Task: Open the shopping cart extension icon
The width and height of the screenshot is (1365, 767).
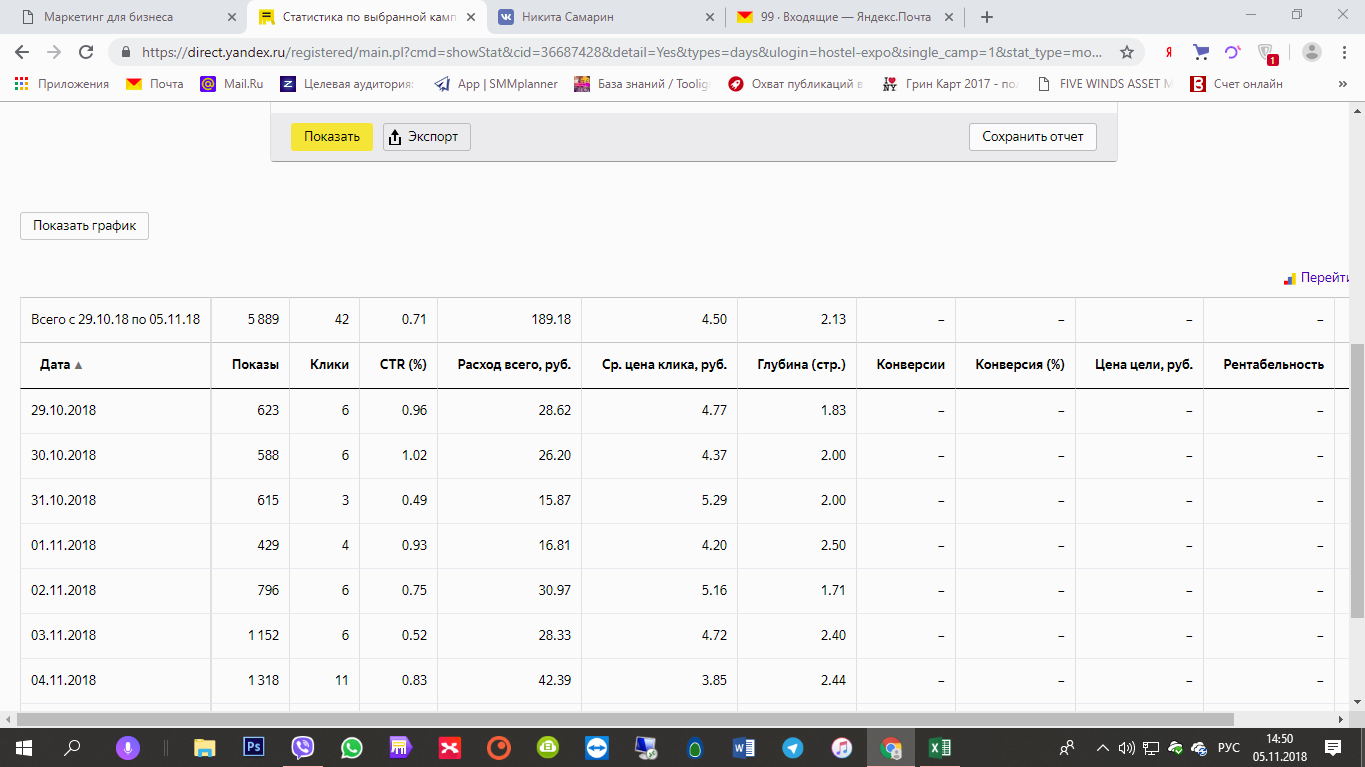Action: pos(1201,52)
